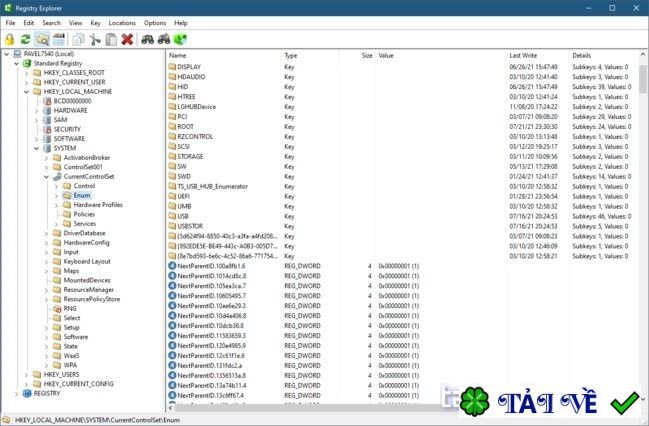Collapse the Standard Registry node

tap(16, 63)
